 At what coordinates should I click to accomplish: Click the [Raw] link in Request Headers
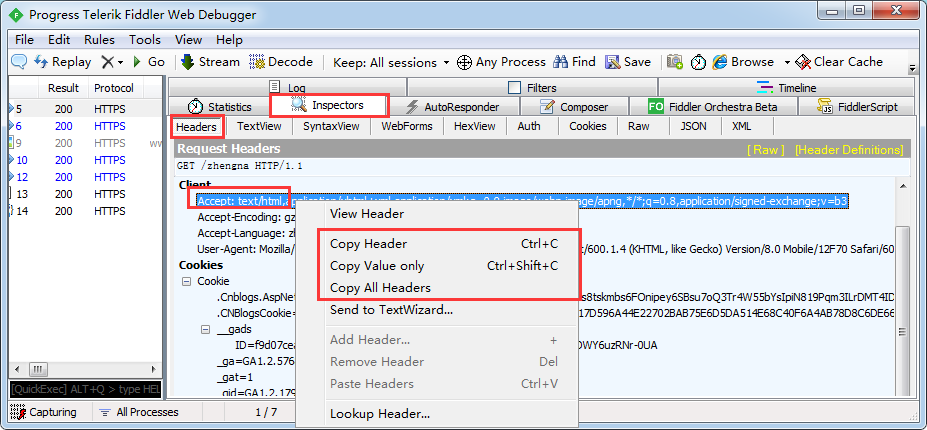[x=767, y=149]
